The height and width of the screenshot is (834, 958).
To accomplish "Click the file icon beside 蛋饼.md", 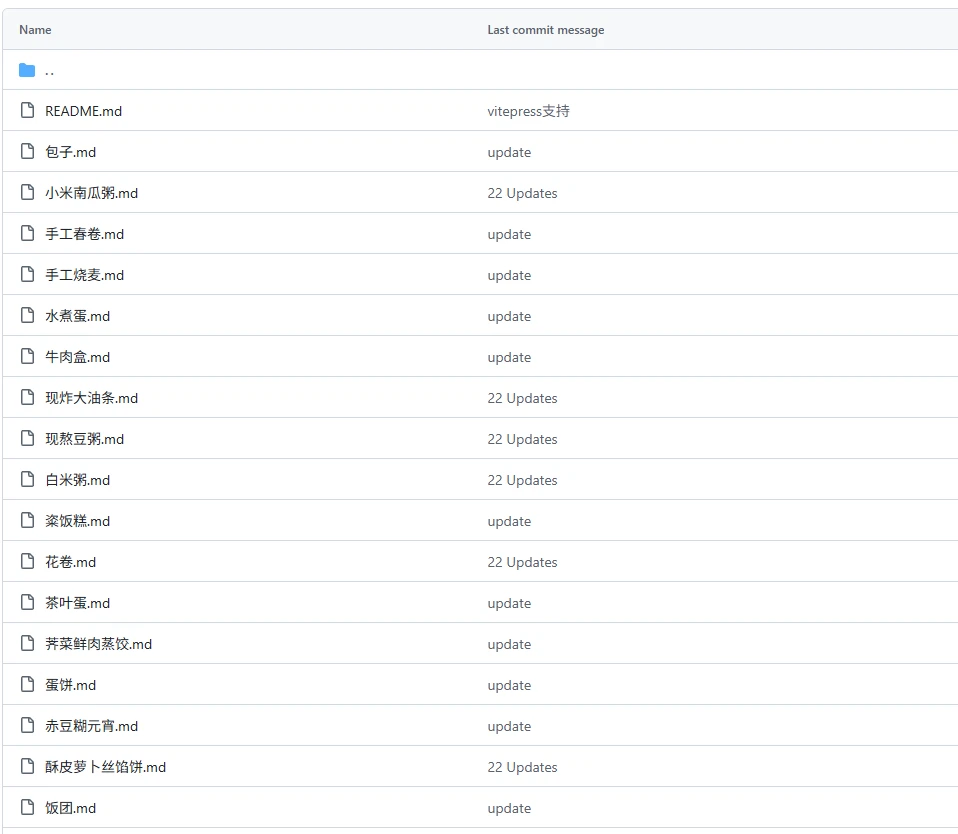I will point(27,685).
